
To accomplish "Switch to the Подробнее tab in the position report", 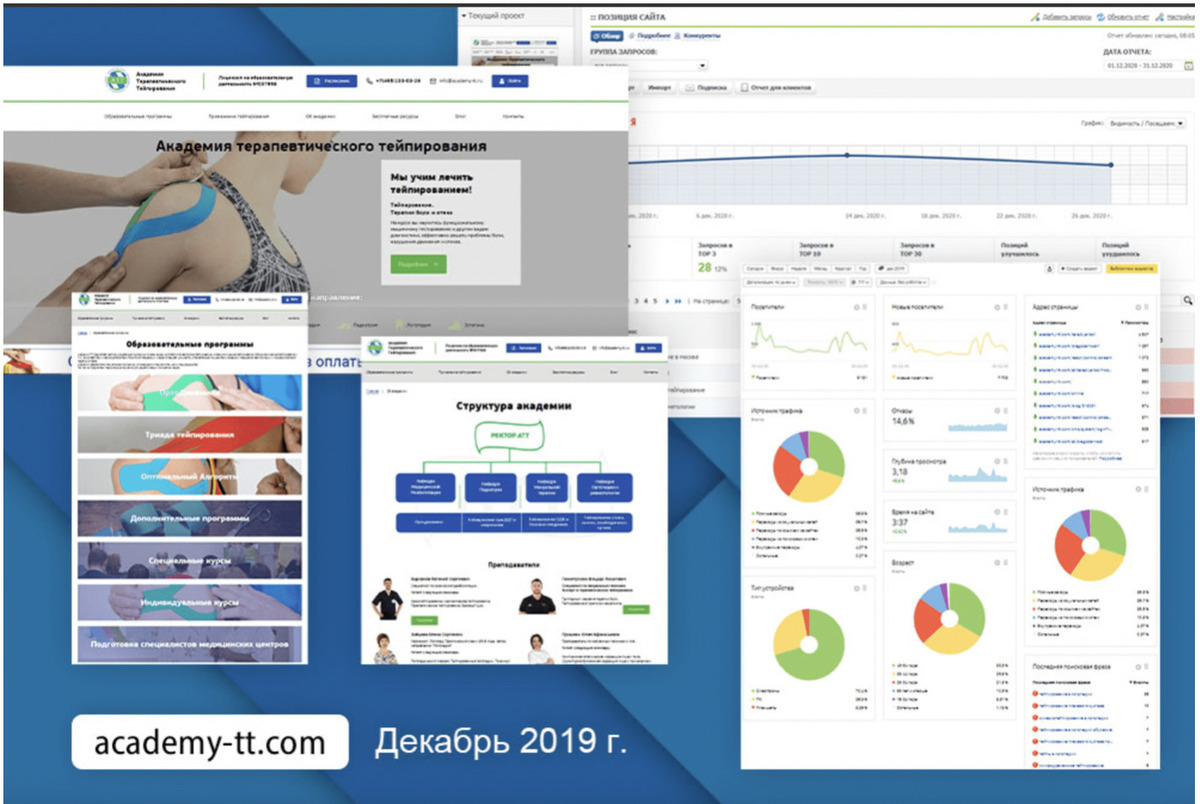I will point(651,36).
